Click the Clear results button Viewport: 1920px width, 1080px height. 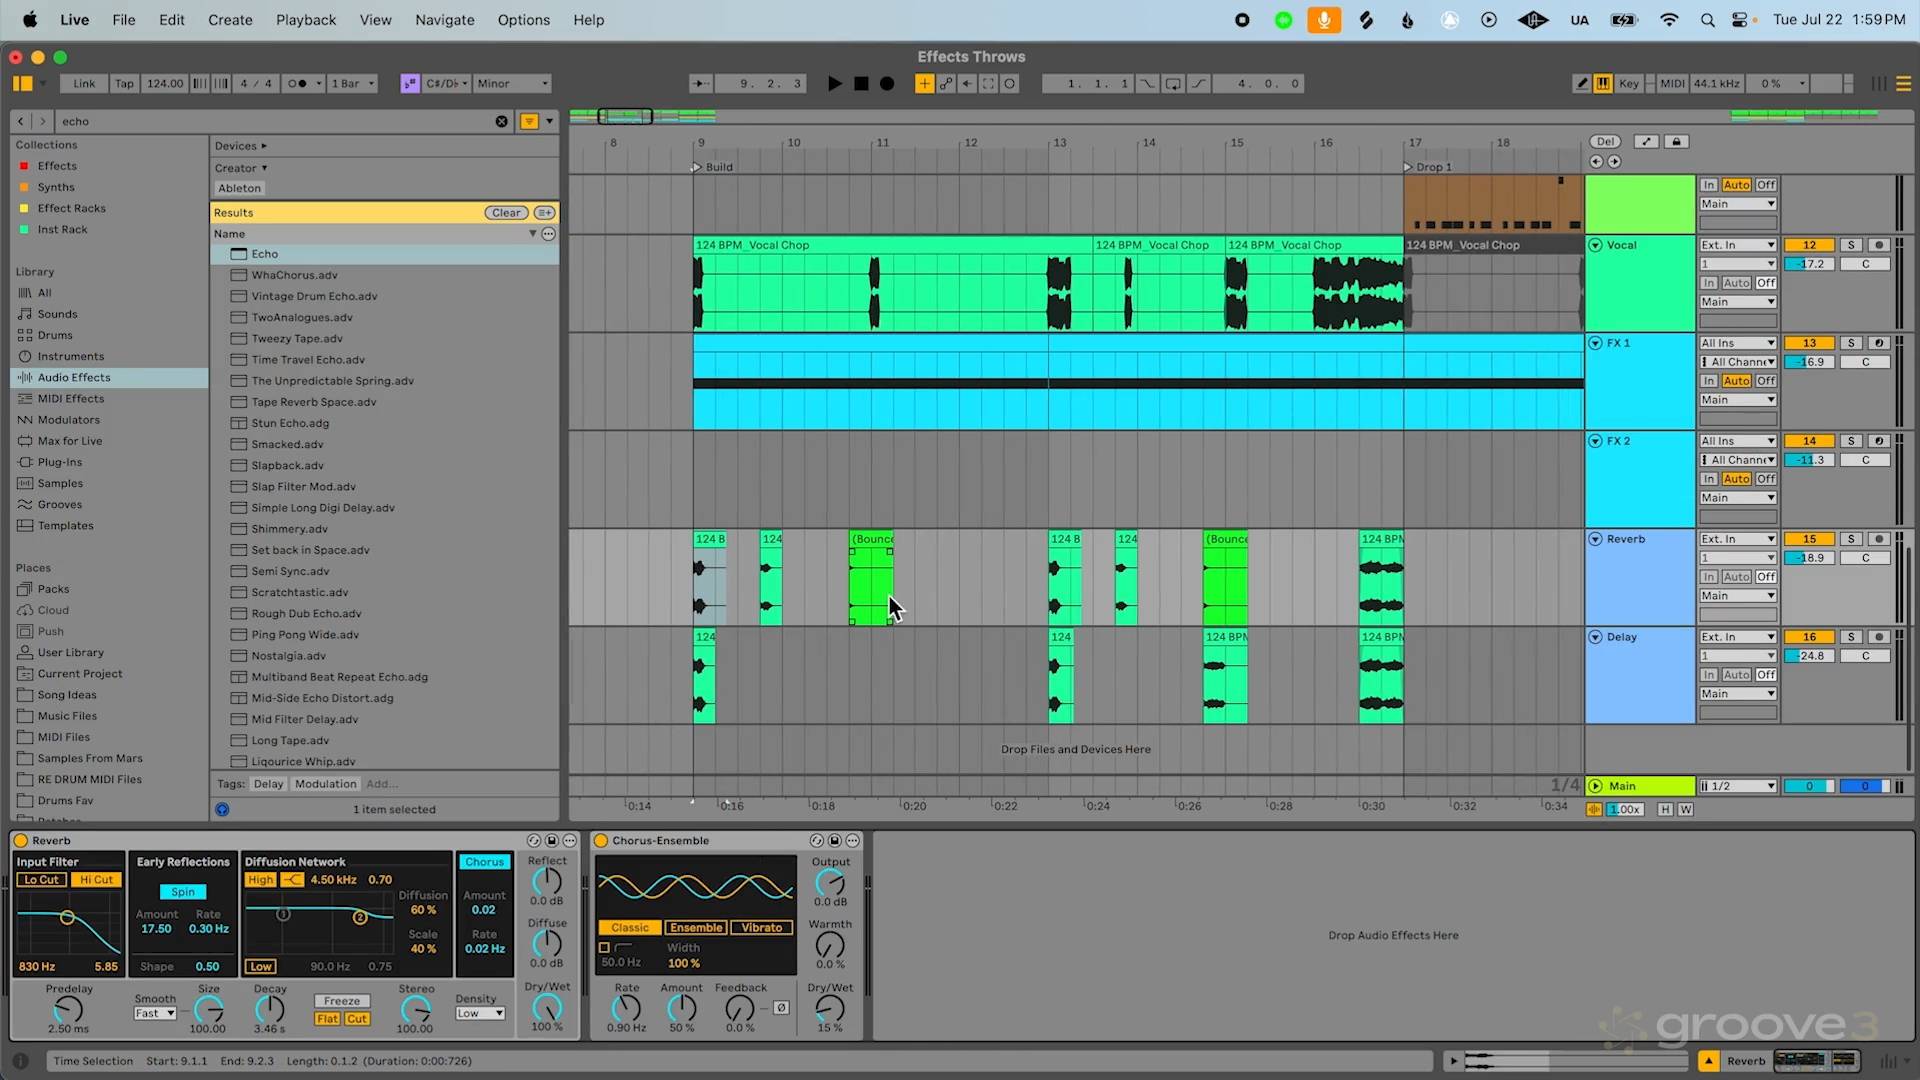[x=506, y=213]
